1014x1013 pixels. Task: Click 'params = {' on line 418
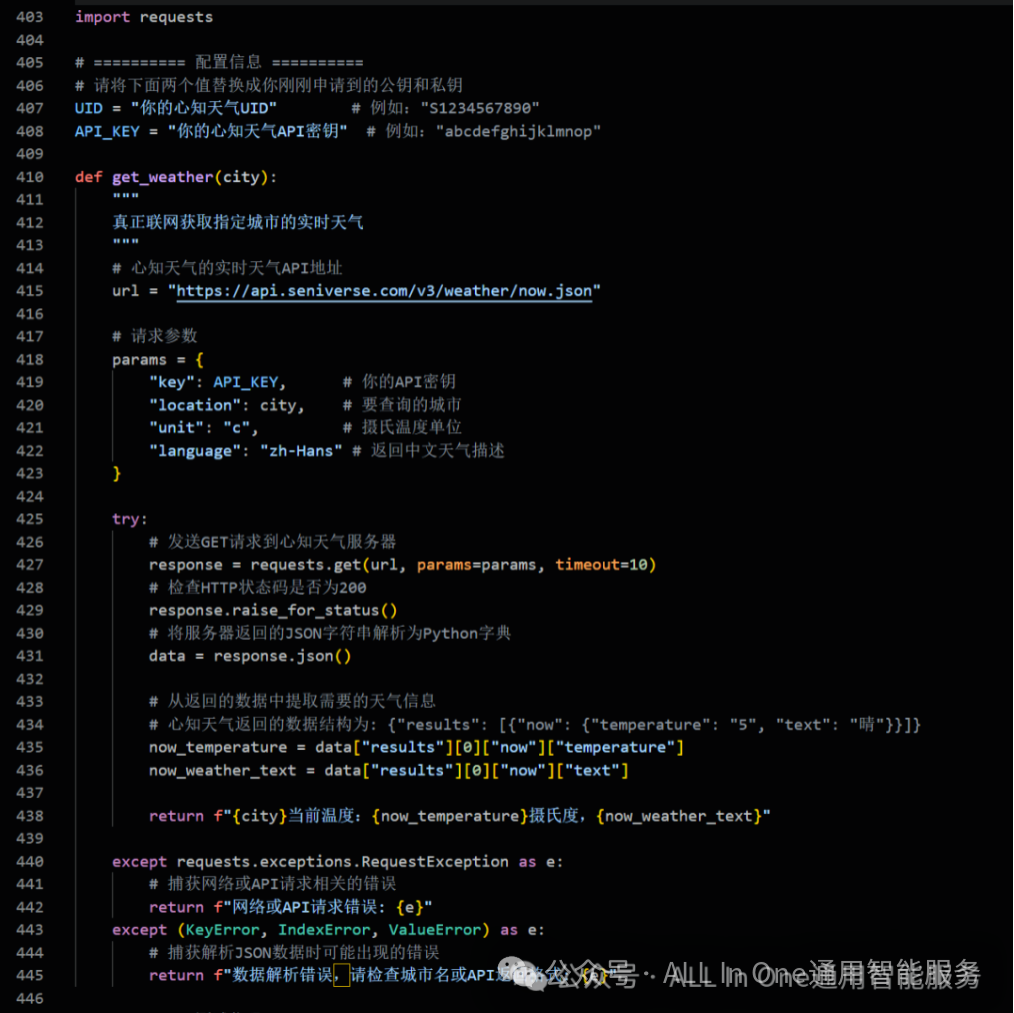(158, 360)
